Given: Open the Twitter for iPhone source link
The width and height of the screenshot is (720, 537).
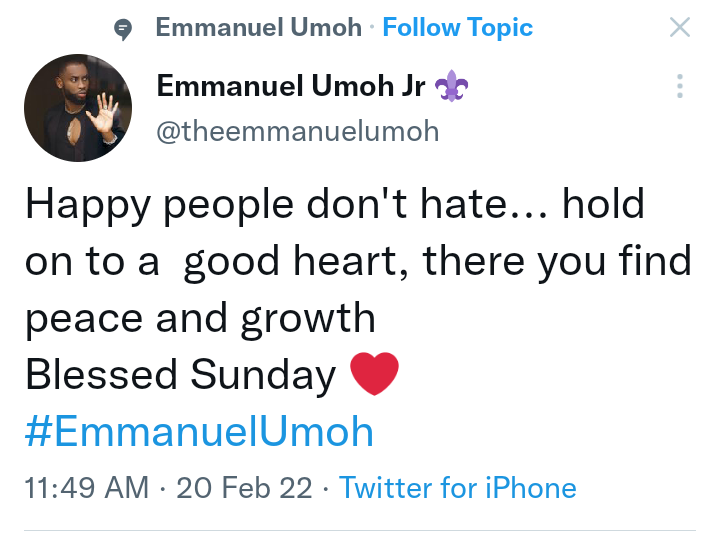Looking at the screenshot, I should coord(458,488).
